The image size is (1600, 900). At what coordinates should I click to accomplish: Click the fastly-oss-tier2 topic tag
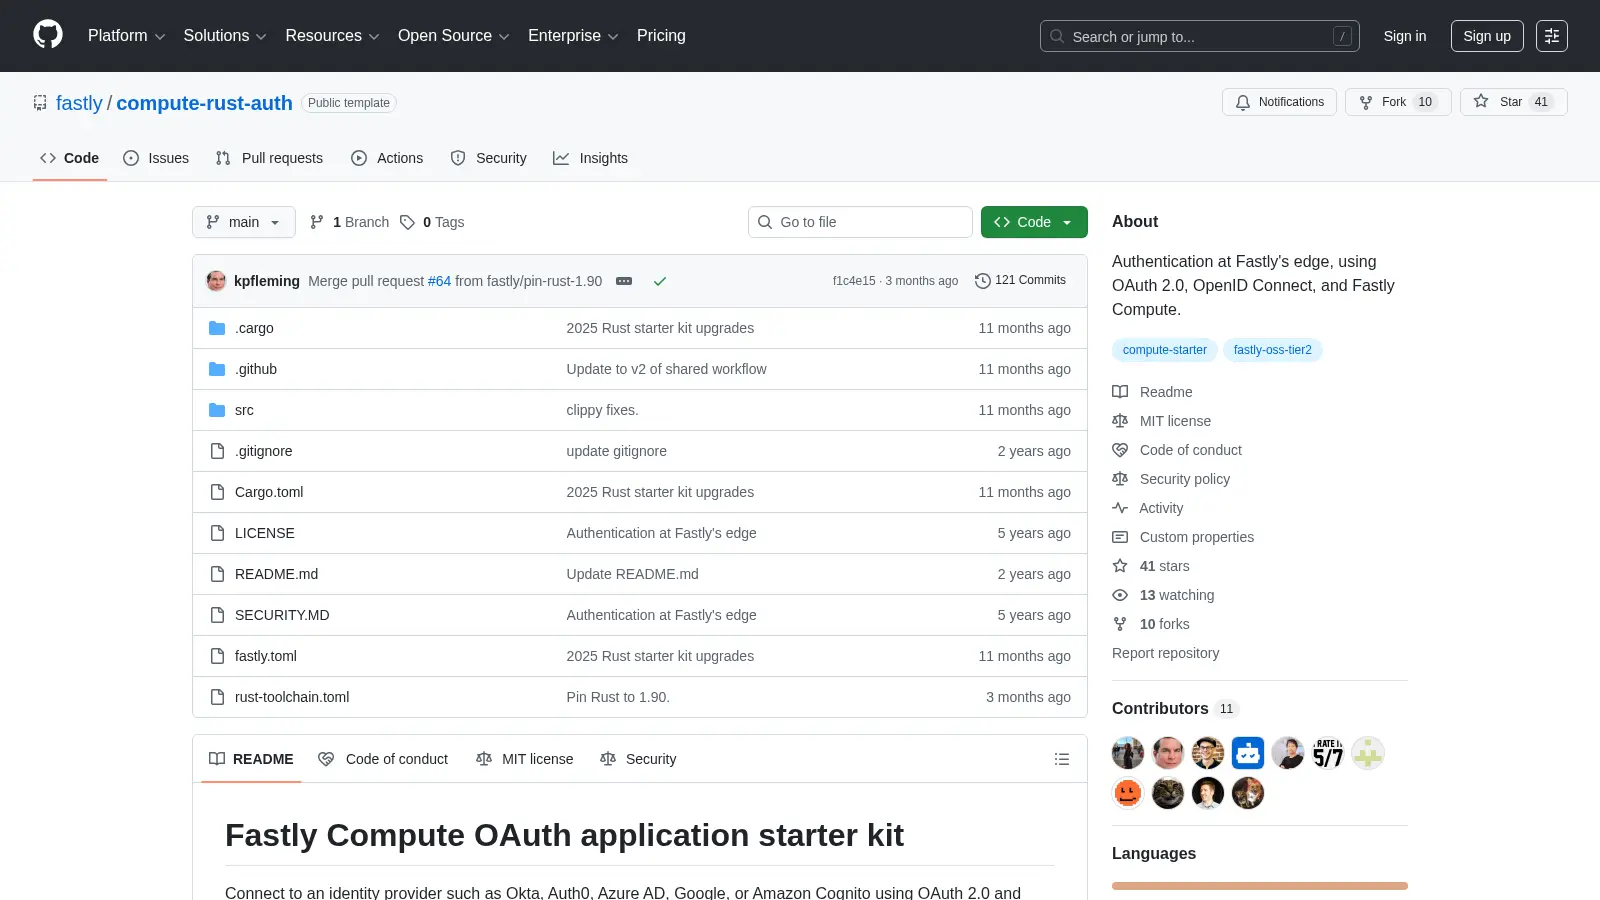tap(1272, 350)
